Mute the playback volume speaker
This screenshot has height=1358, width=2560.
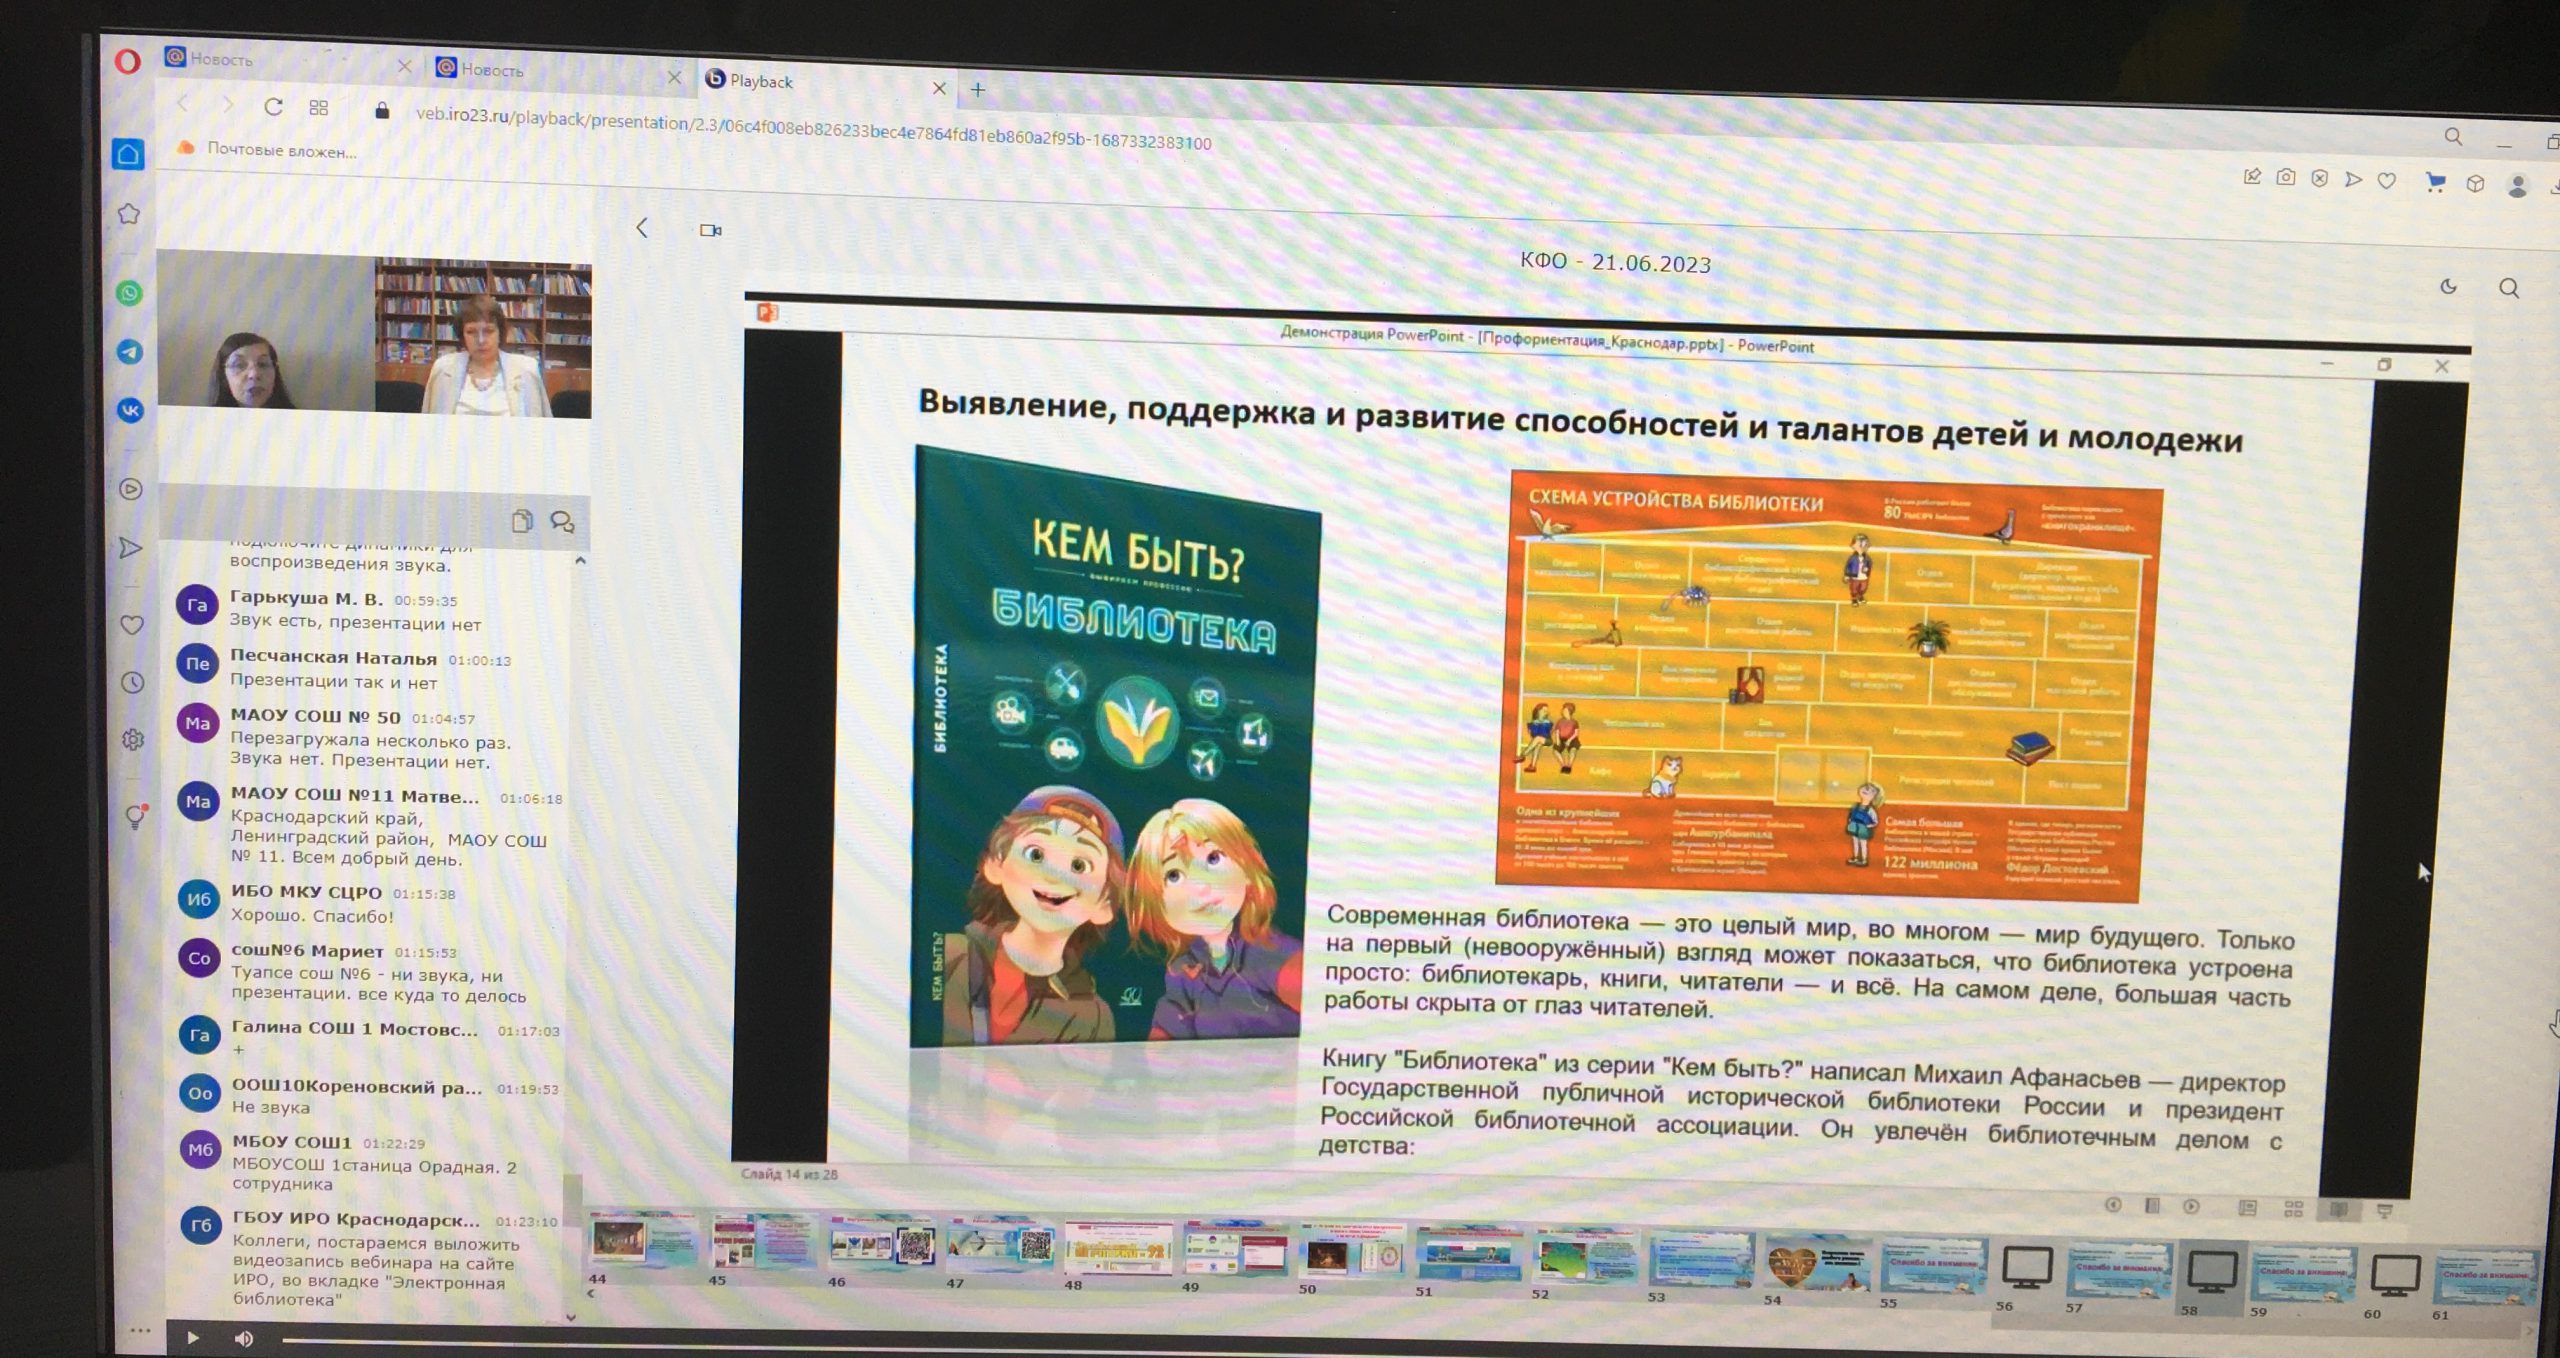coord(243,1338)
